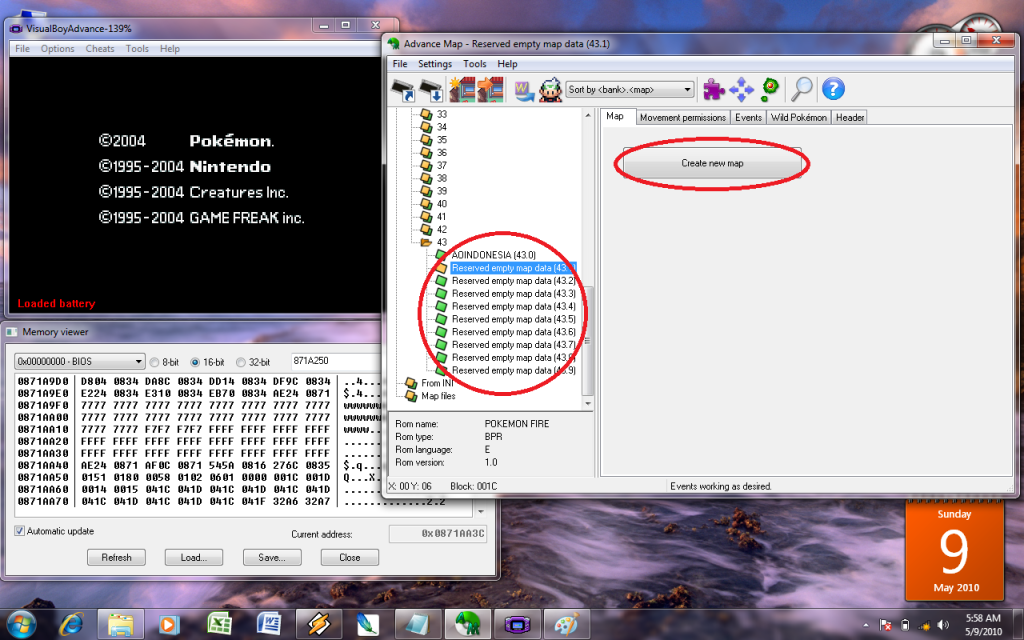Open Word from the taskbar
Image resolution: width=1024 pixels, height=640 pixels.
[268, 624]
